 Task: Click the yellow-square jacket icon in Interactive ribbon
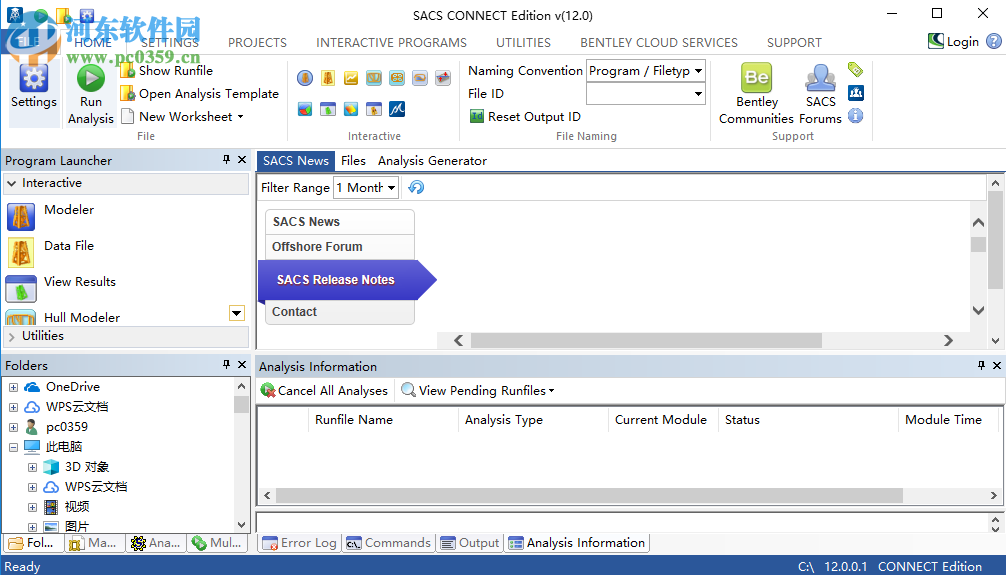328,78
